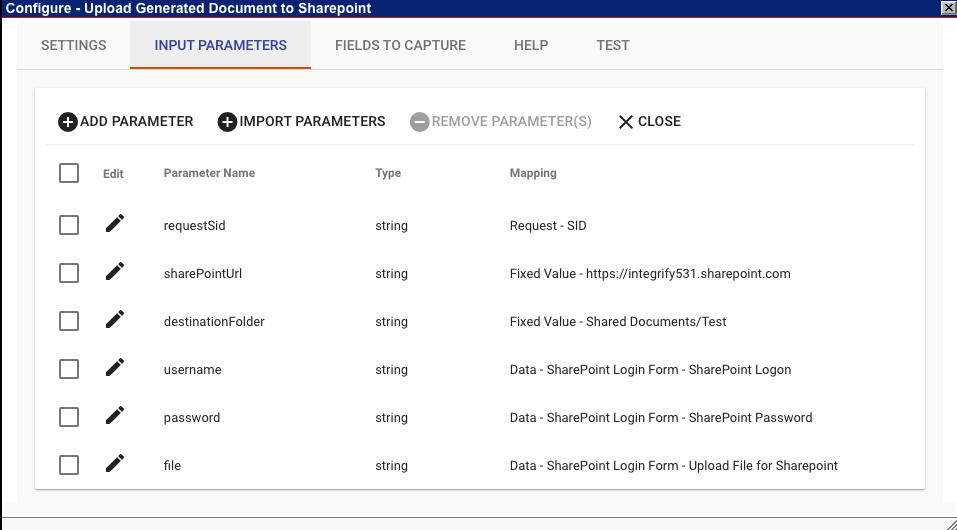Click pencil icon for sharePointUrl row

[x=115, y=272]
